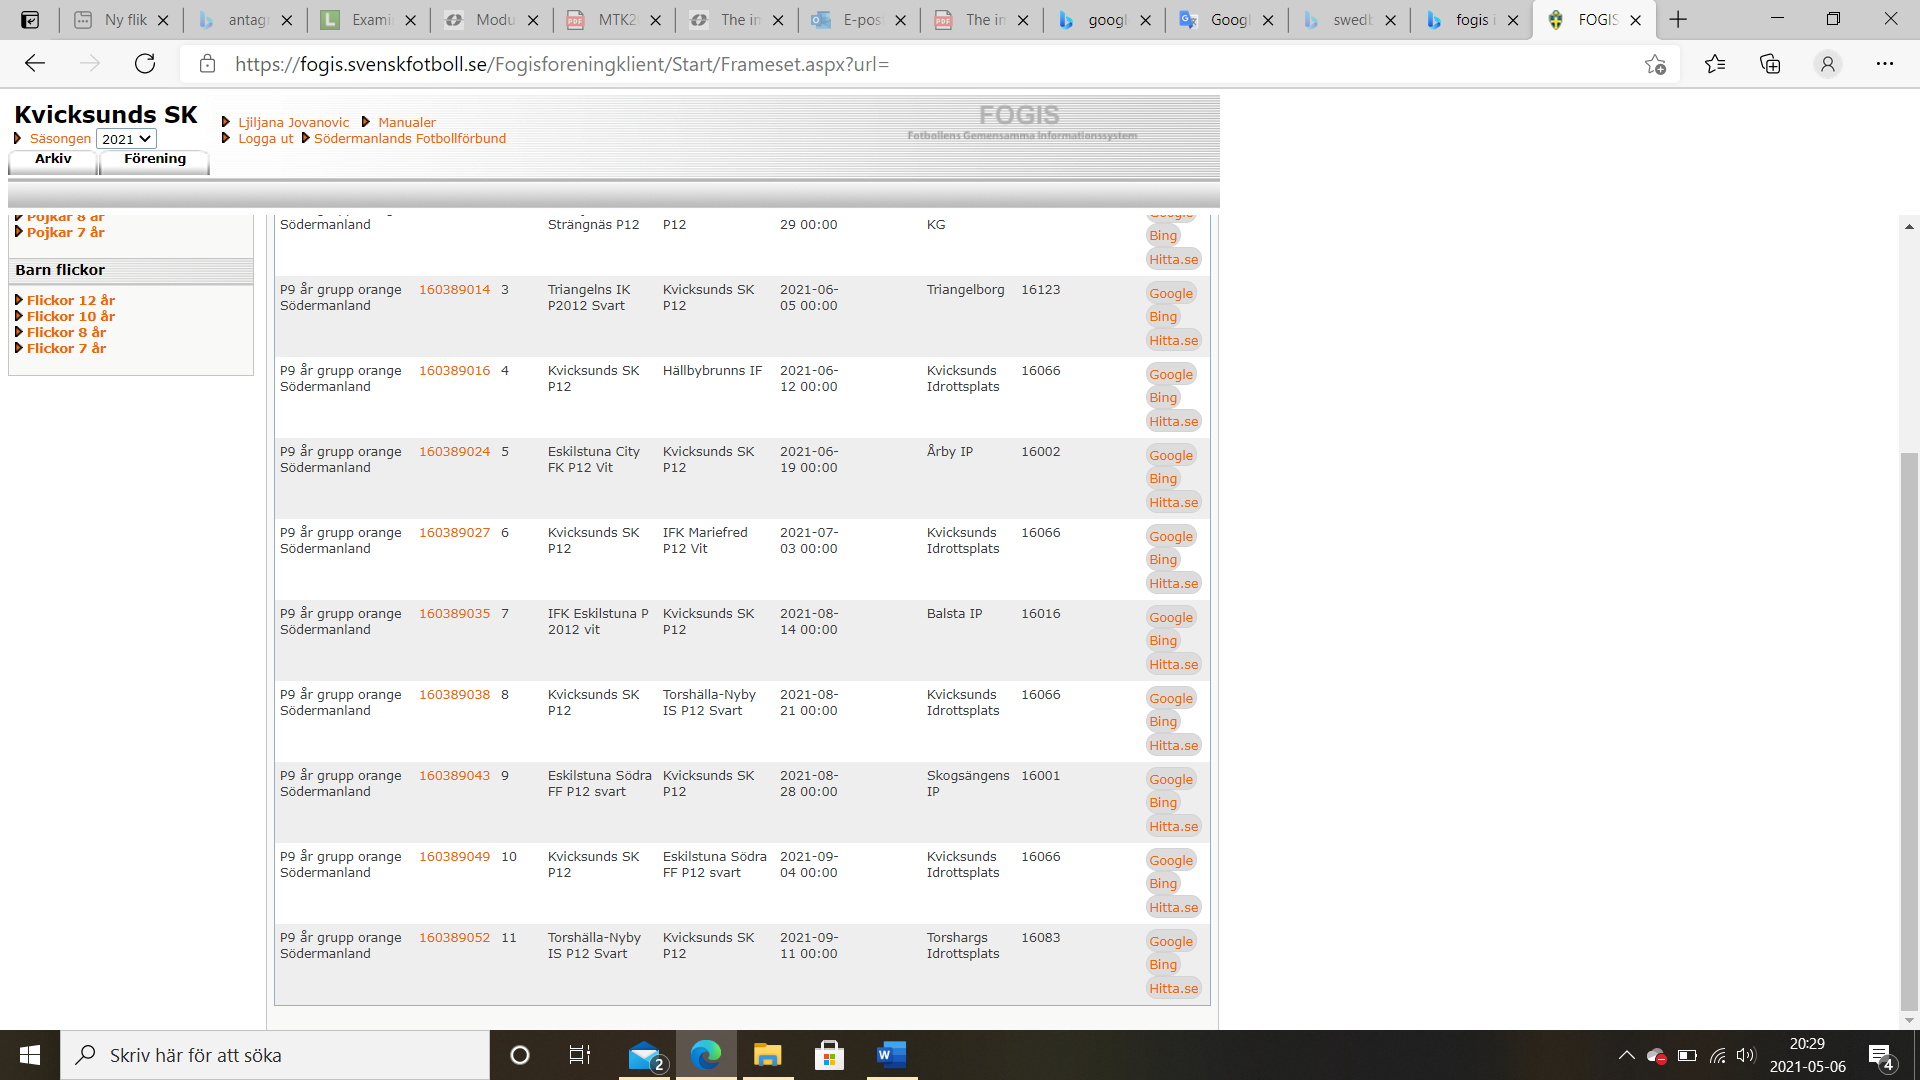Expand Flickor 8 år tree item
This screenshot has width=1920, height=1080.
point(66,332)
